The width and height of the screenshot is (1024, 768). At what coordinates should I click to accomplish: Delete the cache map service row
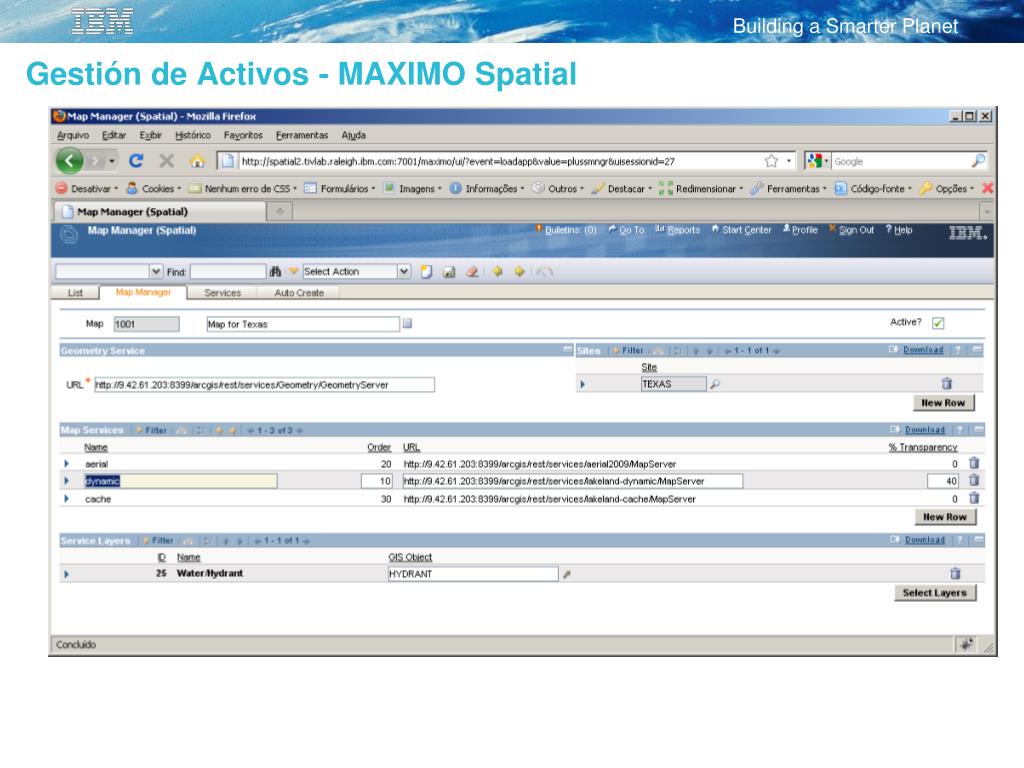tap(974, 498)
